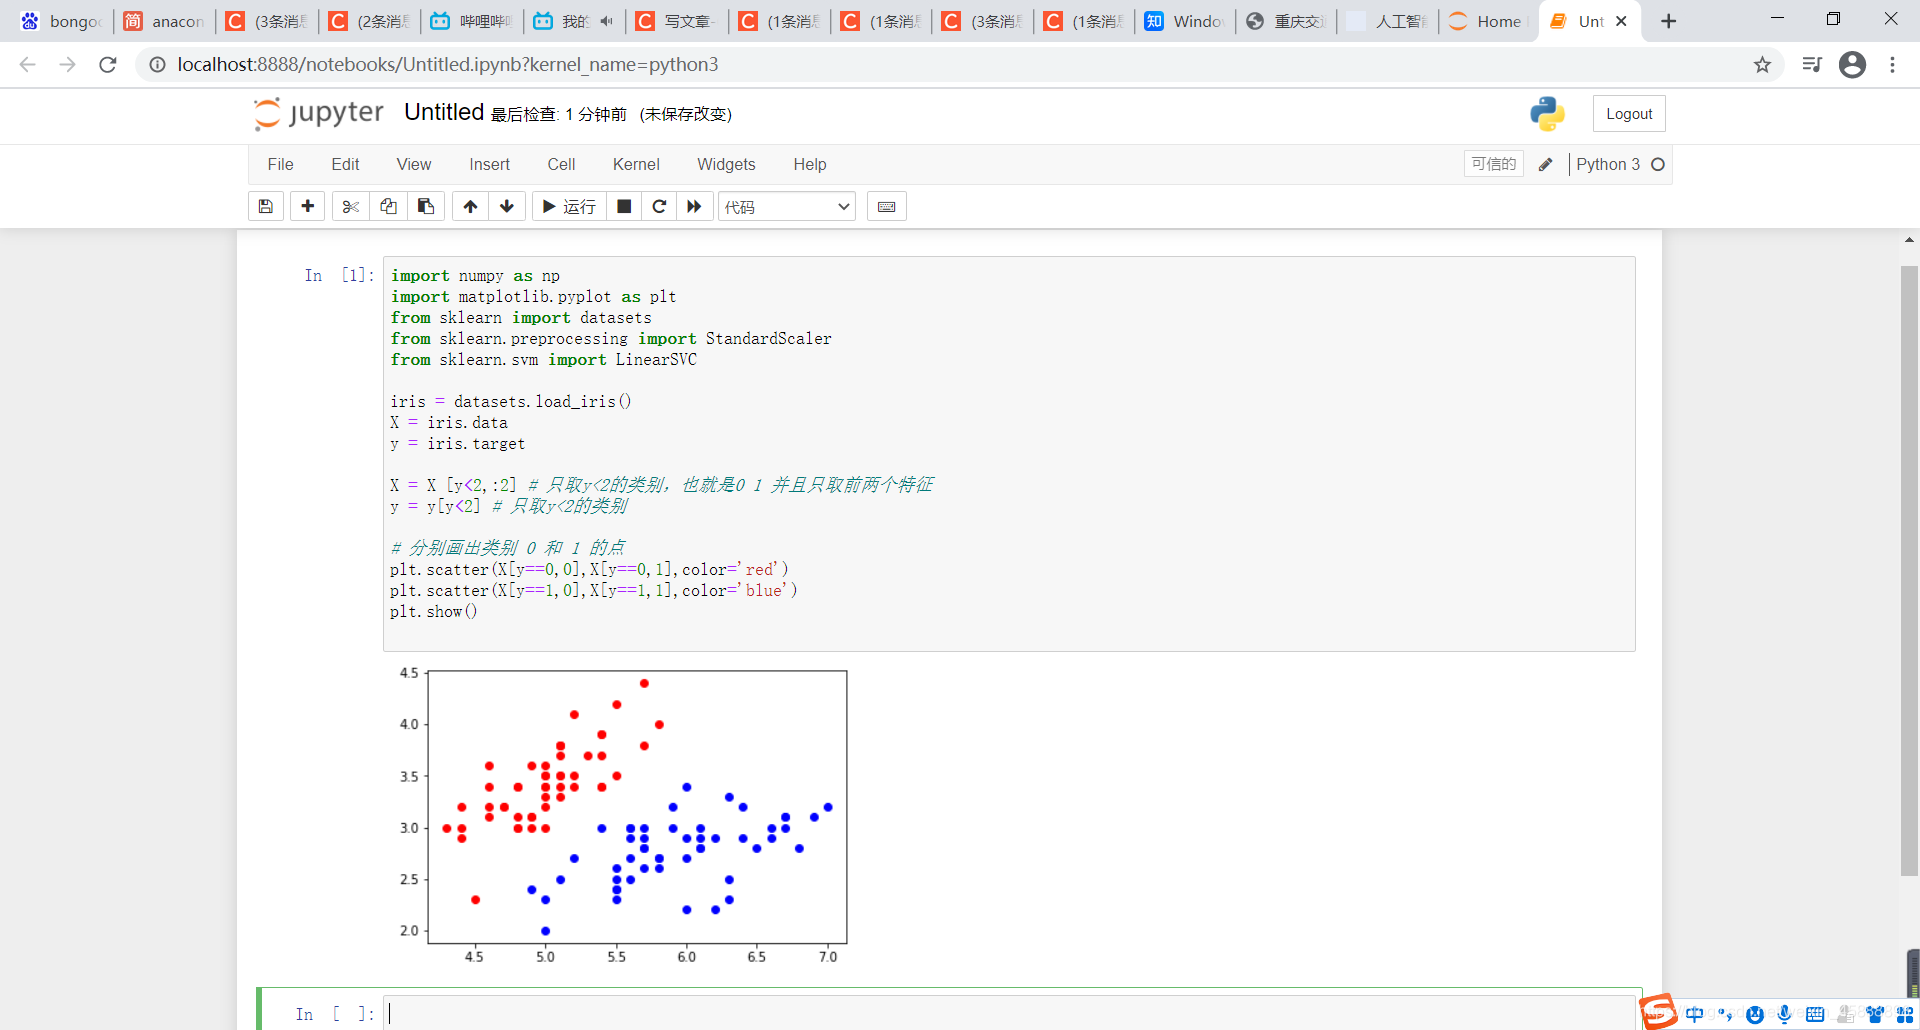Open the input method soft keyboard icon

pos(1815,1014)
